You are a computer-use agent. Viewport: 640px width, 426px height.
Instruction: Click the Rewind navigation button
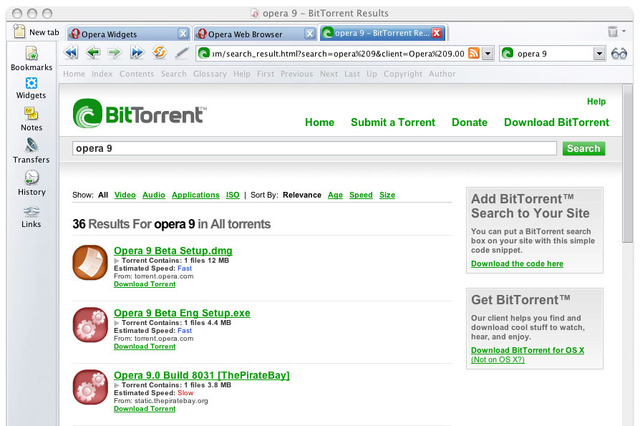click(x=71, y=53)
